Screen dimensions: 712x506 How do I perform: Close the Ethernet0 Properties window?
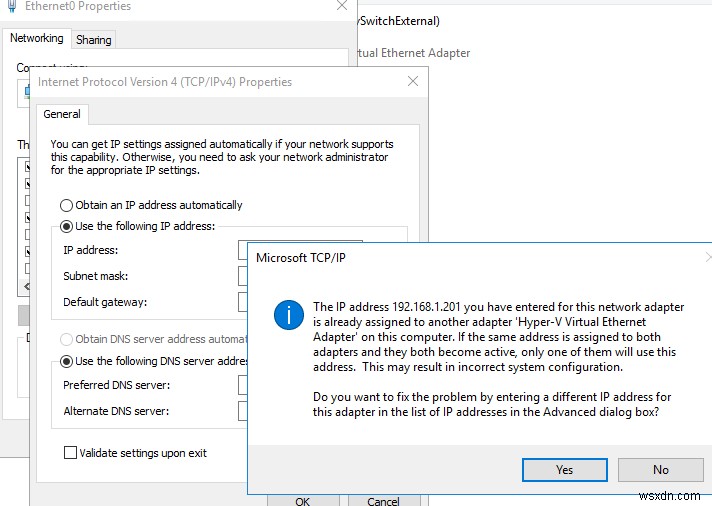[341, 5]
